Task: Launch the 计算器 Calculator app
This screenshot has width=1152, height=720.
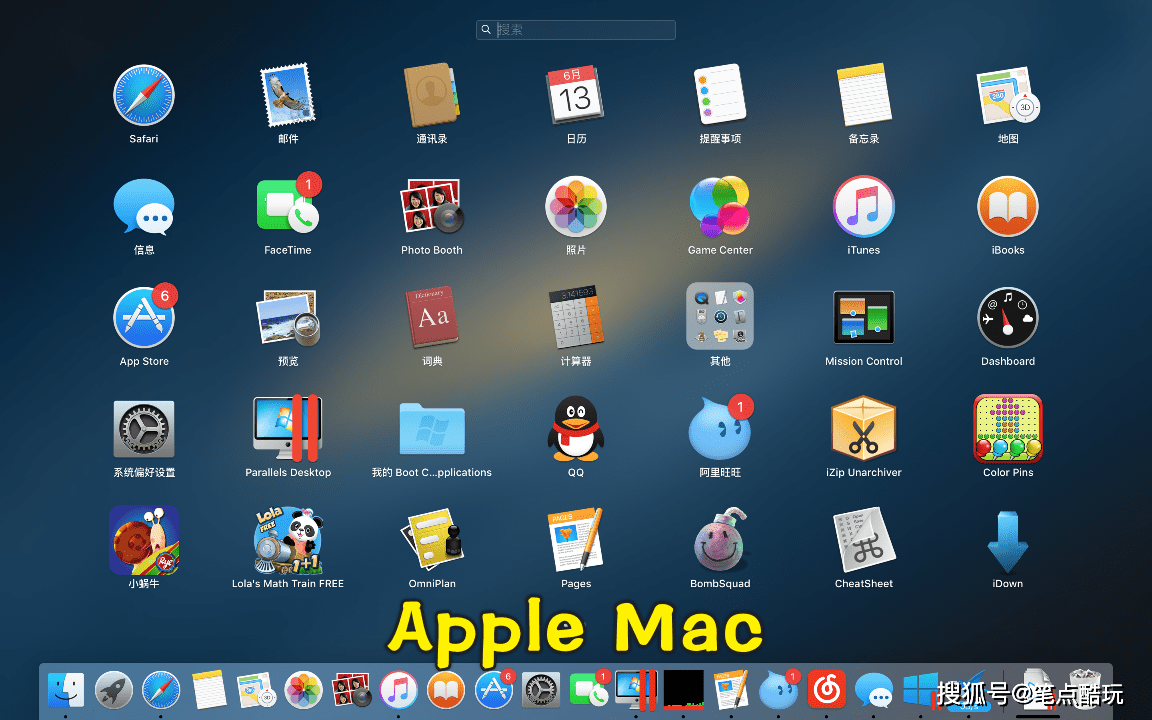Action: point(576,316)
